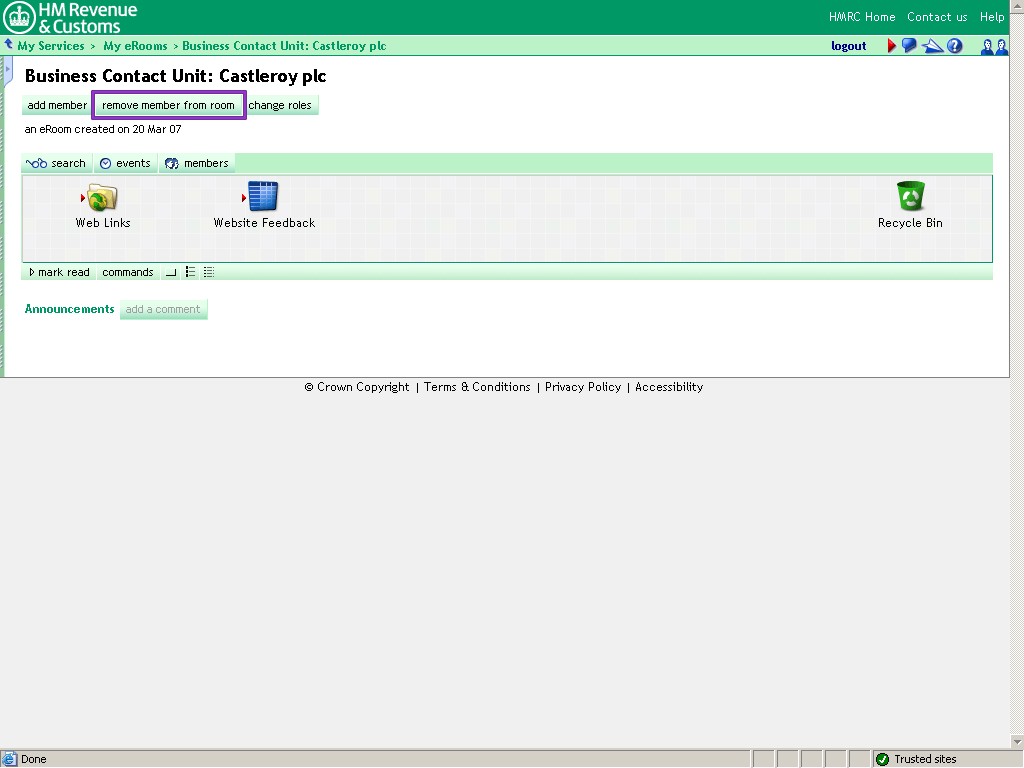
Task: Open the Recycle Bin icon
Action: click(910, 197)
